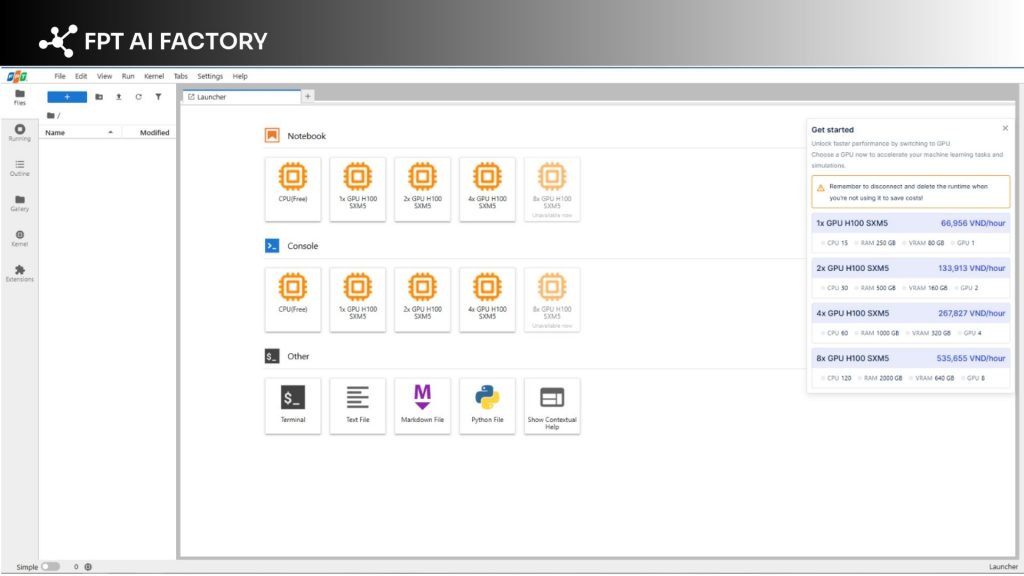Open the Extensions sidebar panel
1024x576 pixels.
coord(20,273)
